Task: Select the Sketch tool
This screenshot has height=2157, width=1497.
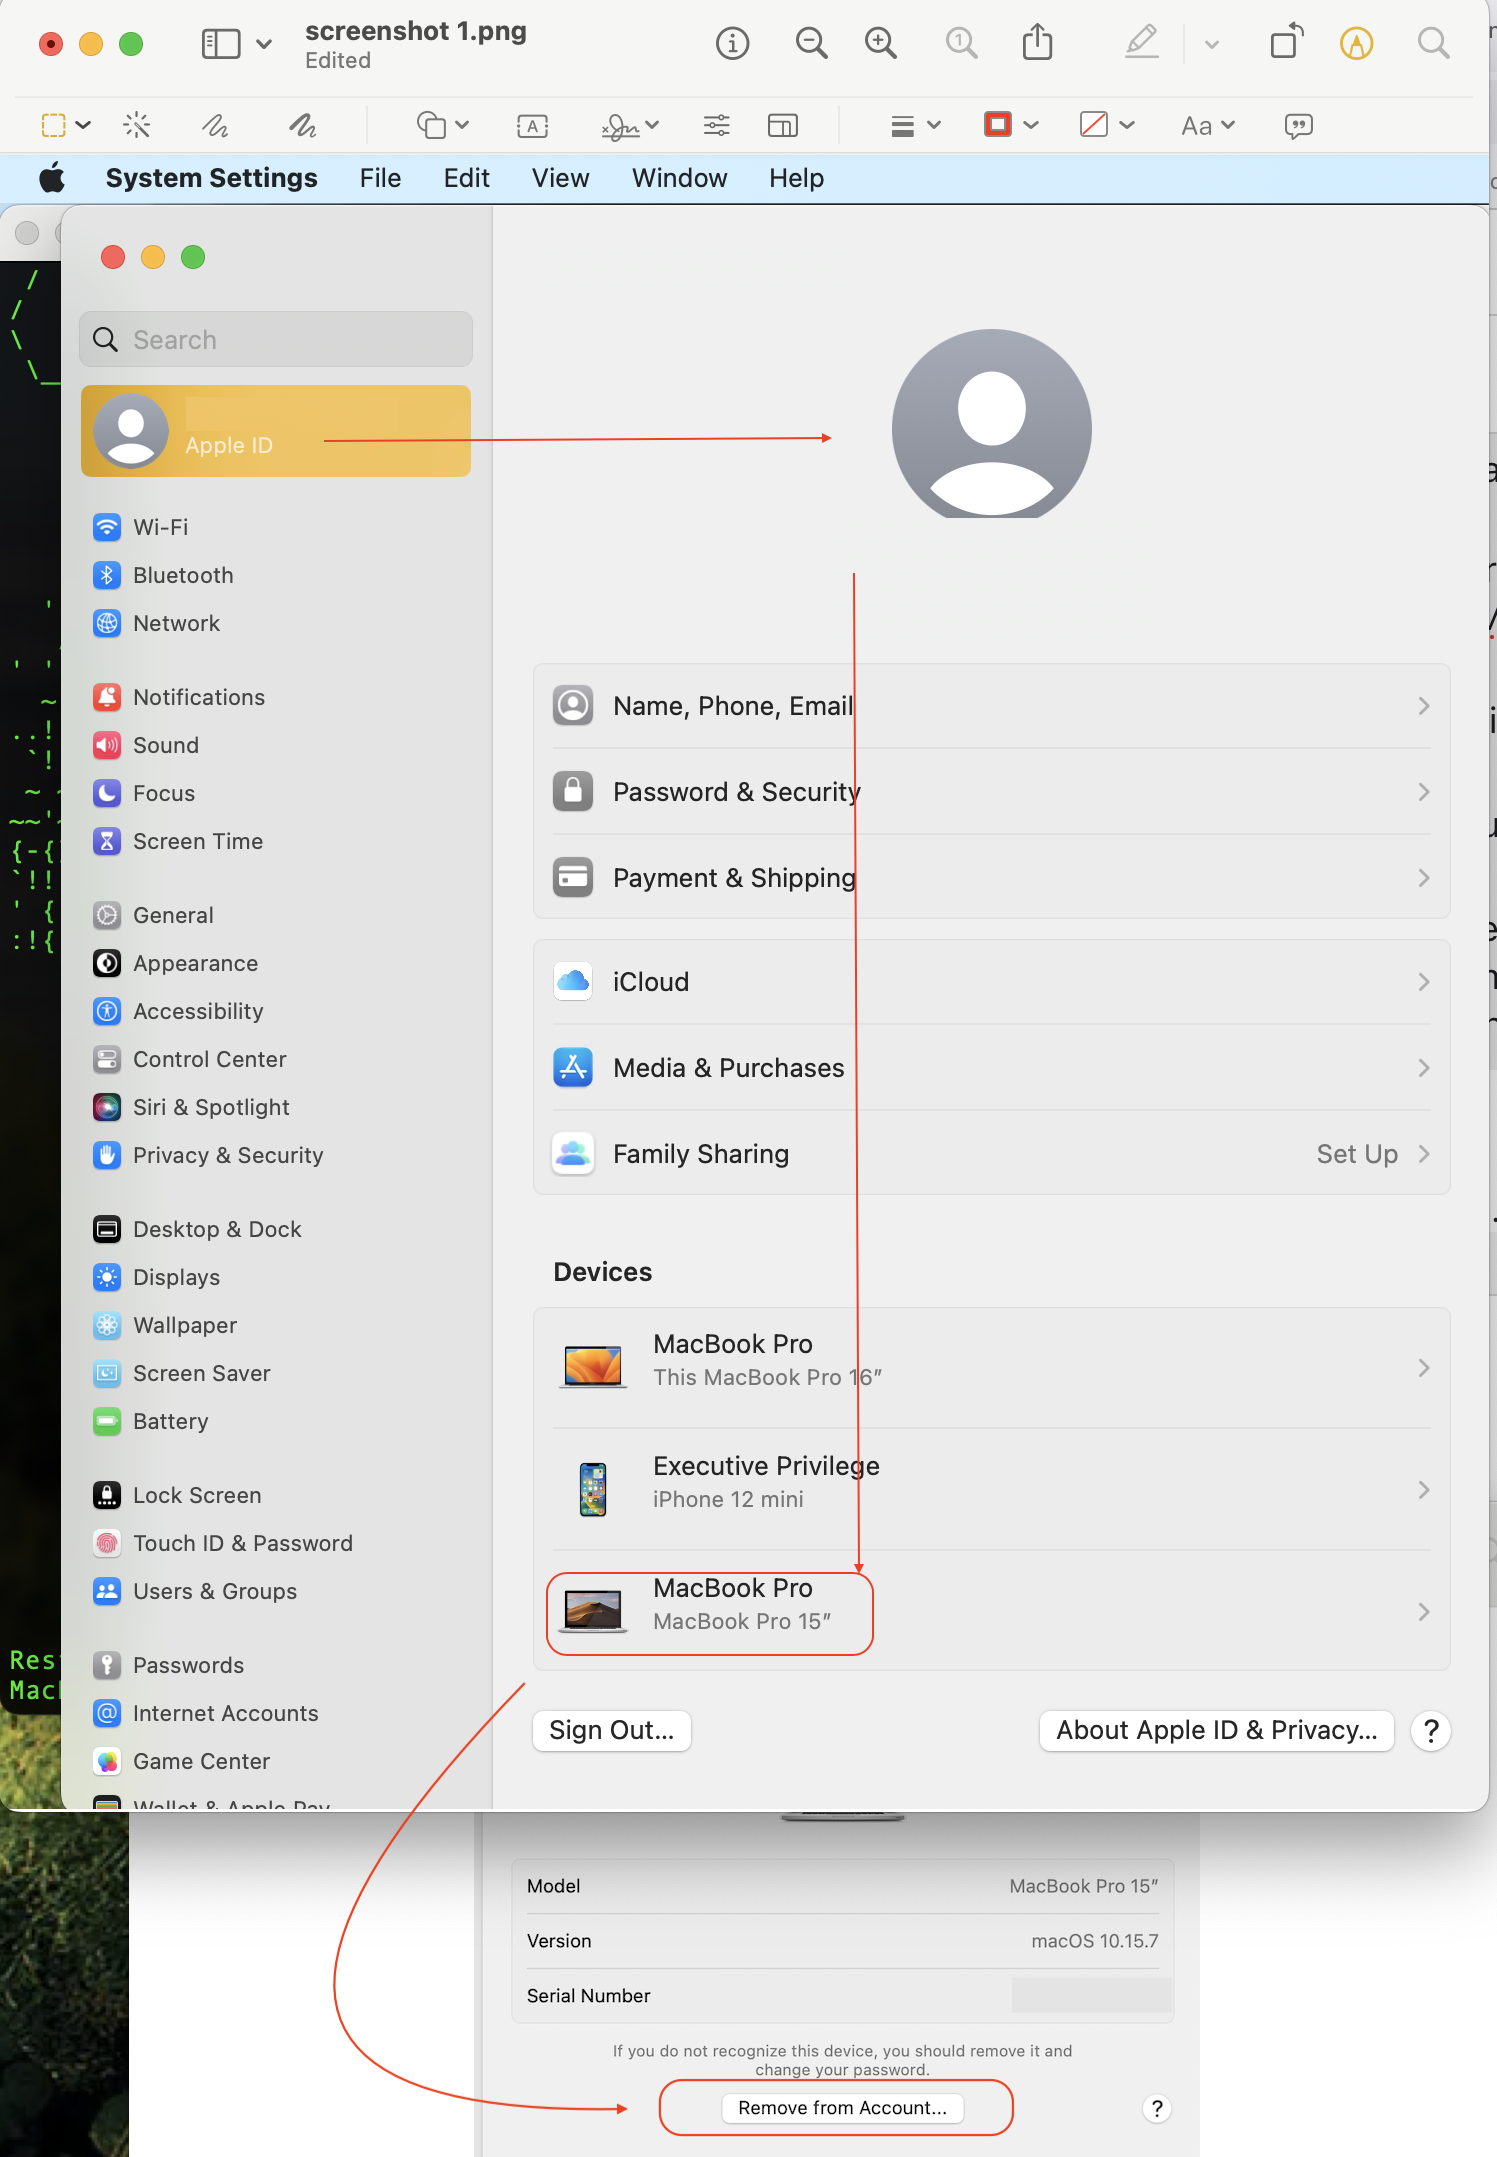Action: (215, 125)
